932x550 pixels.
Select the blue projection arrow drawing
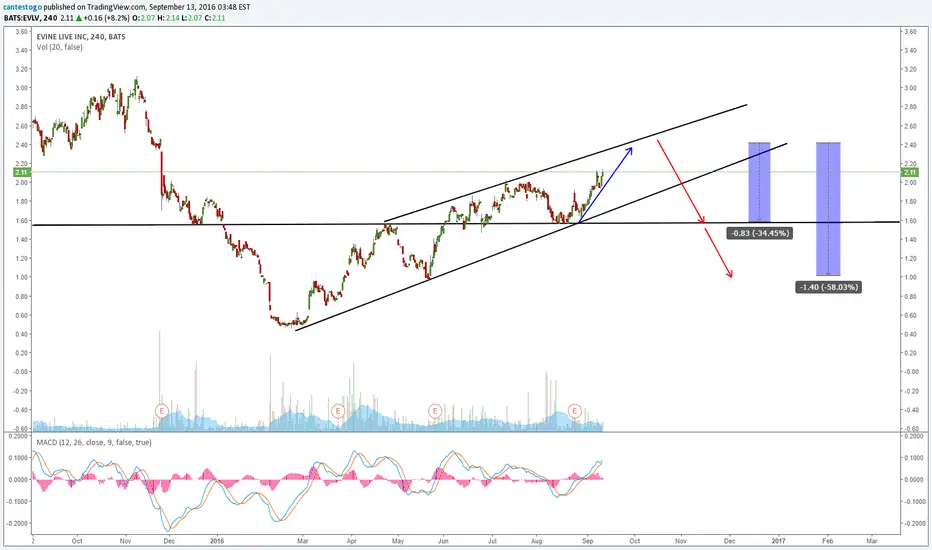tap(605, 184)
